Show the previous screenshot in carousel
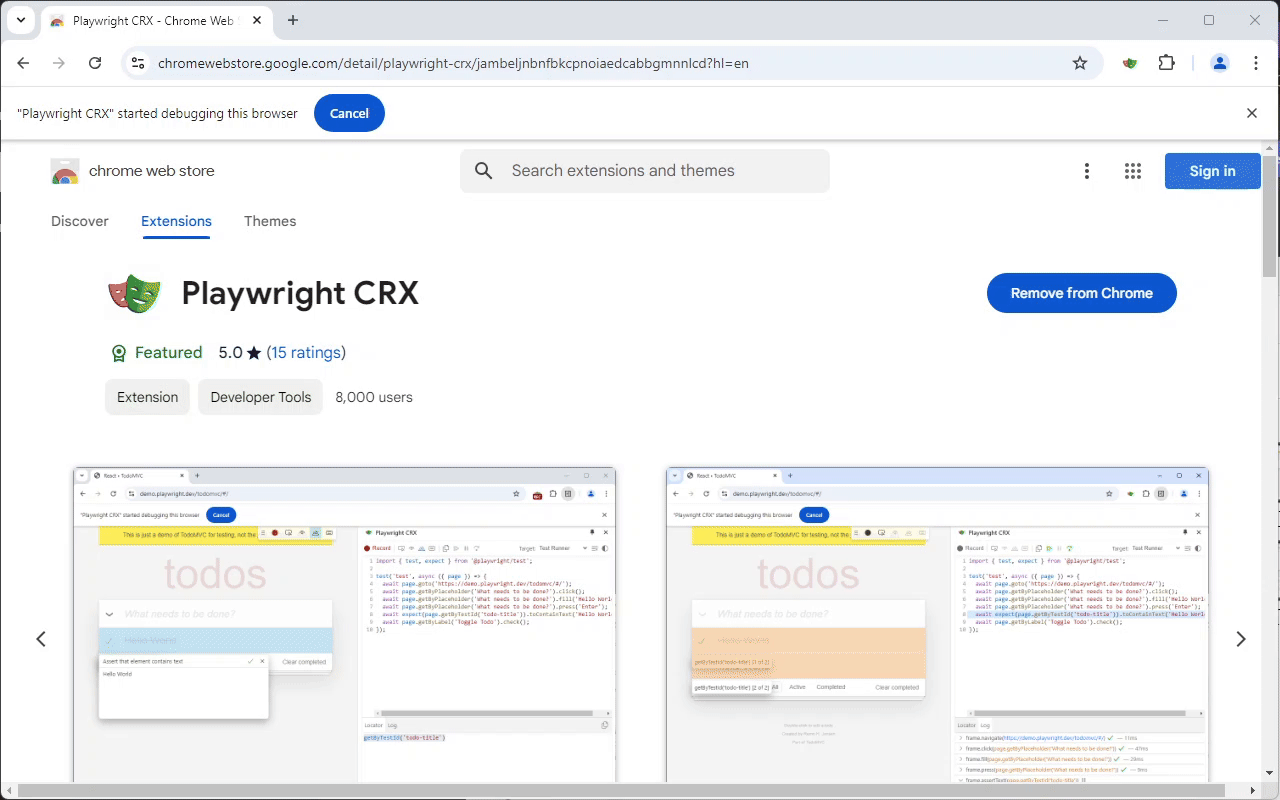This screenshot has height=800, width=1280. click(41, 639)
